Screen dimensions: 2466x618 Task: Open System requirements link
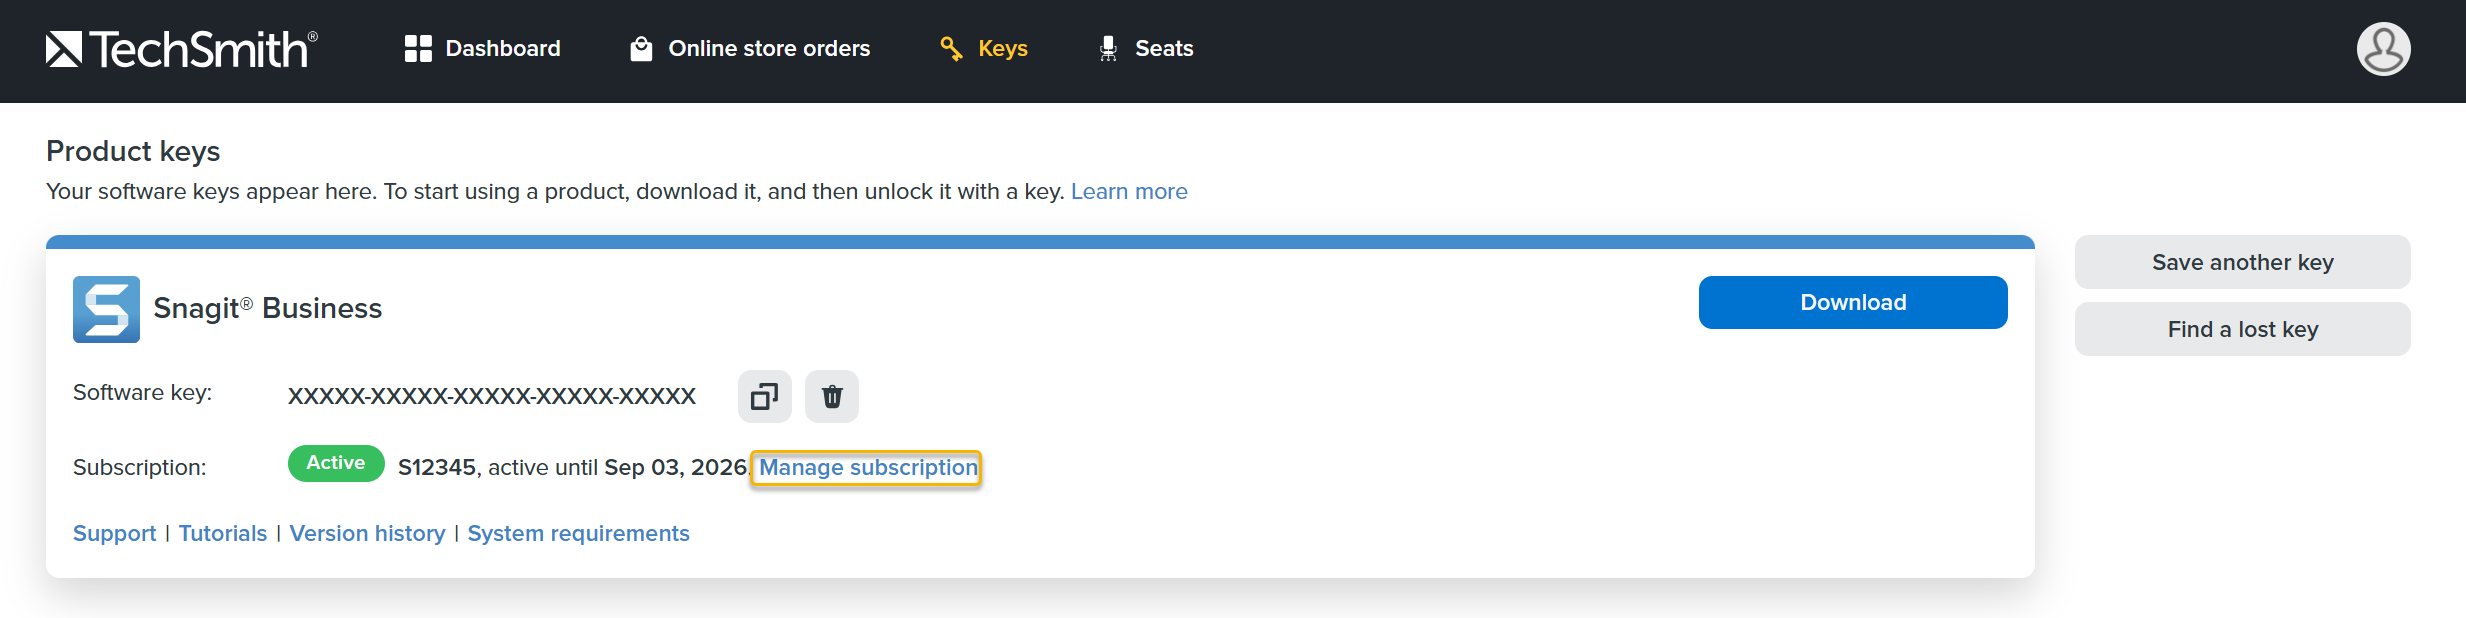pyautogui.click(x=578, y=534)
